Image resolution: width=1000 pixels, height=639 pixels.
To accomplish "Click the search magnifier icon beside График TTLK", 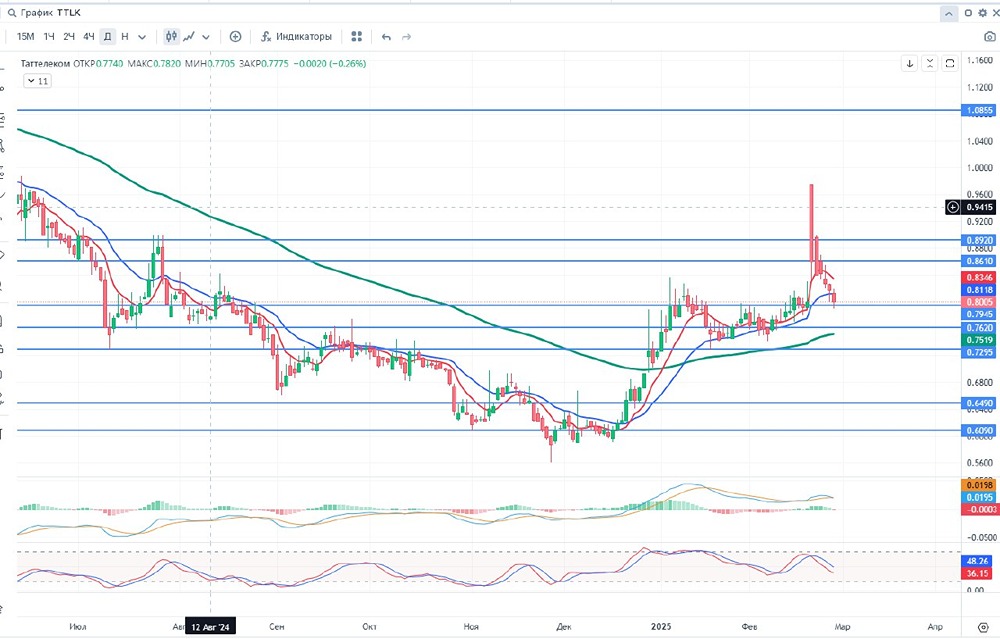I will click(11, 13).
